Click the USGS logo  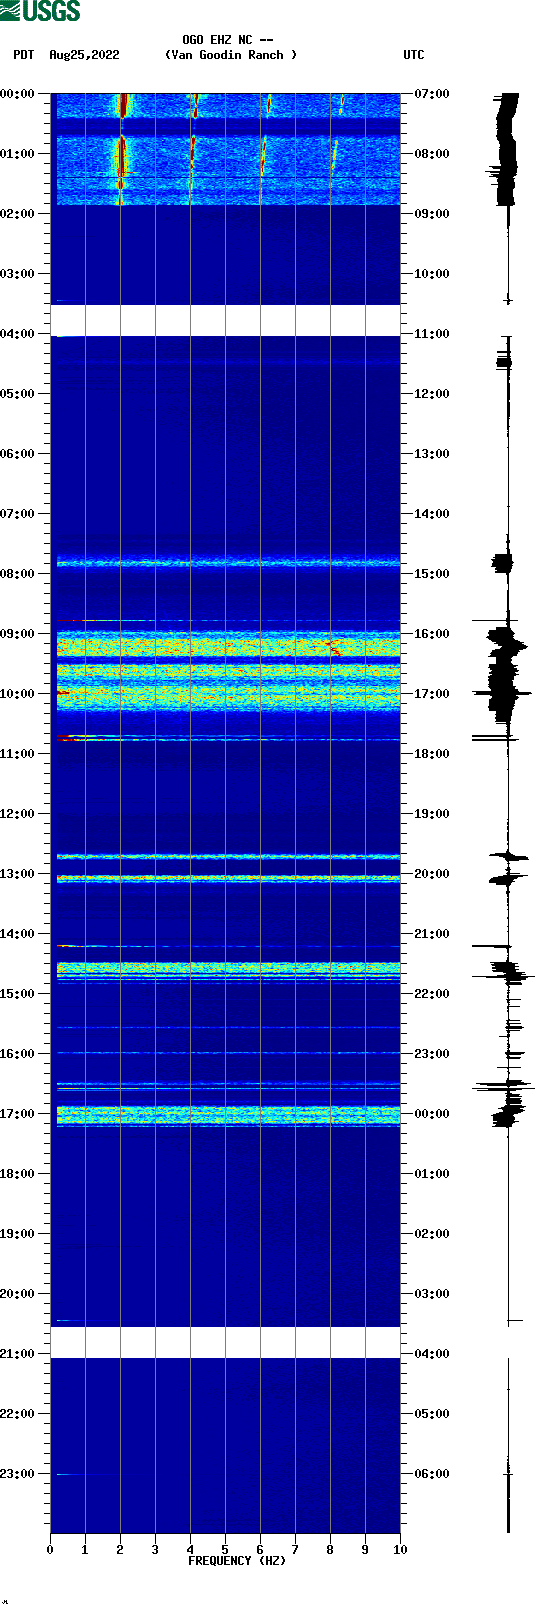[x=40, y=11]
